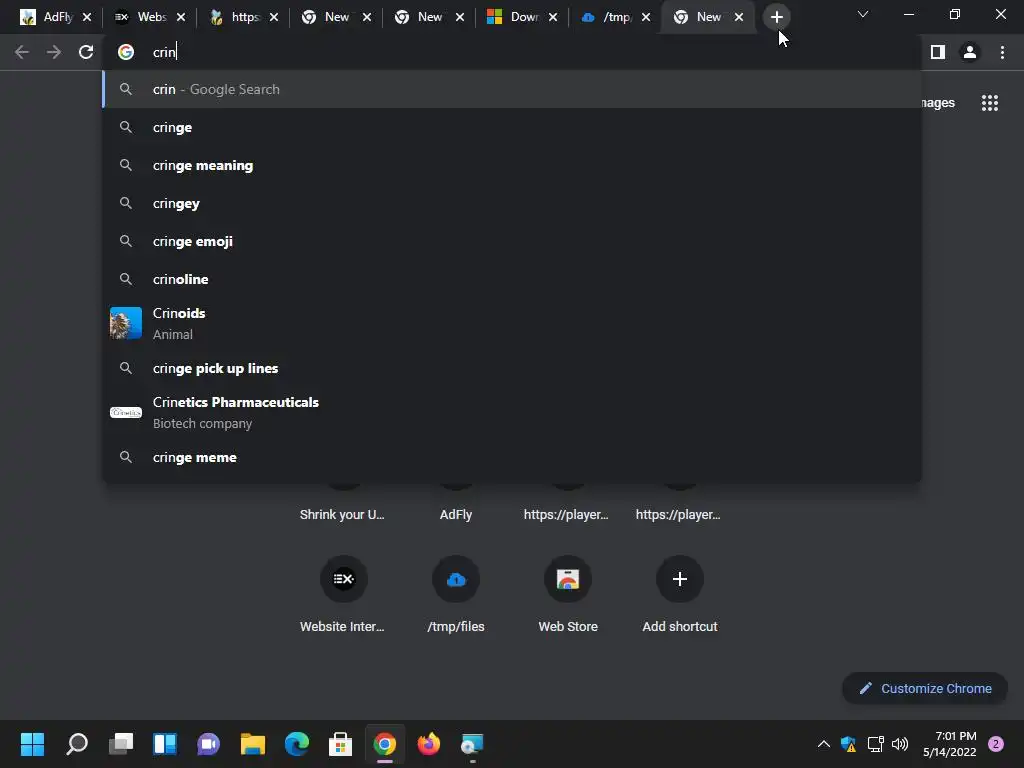Open Microsoft Store on the taskbar
The width and height of the screenshot is (1024, 768).
(340, 743)
